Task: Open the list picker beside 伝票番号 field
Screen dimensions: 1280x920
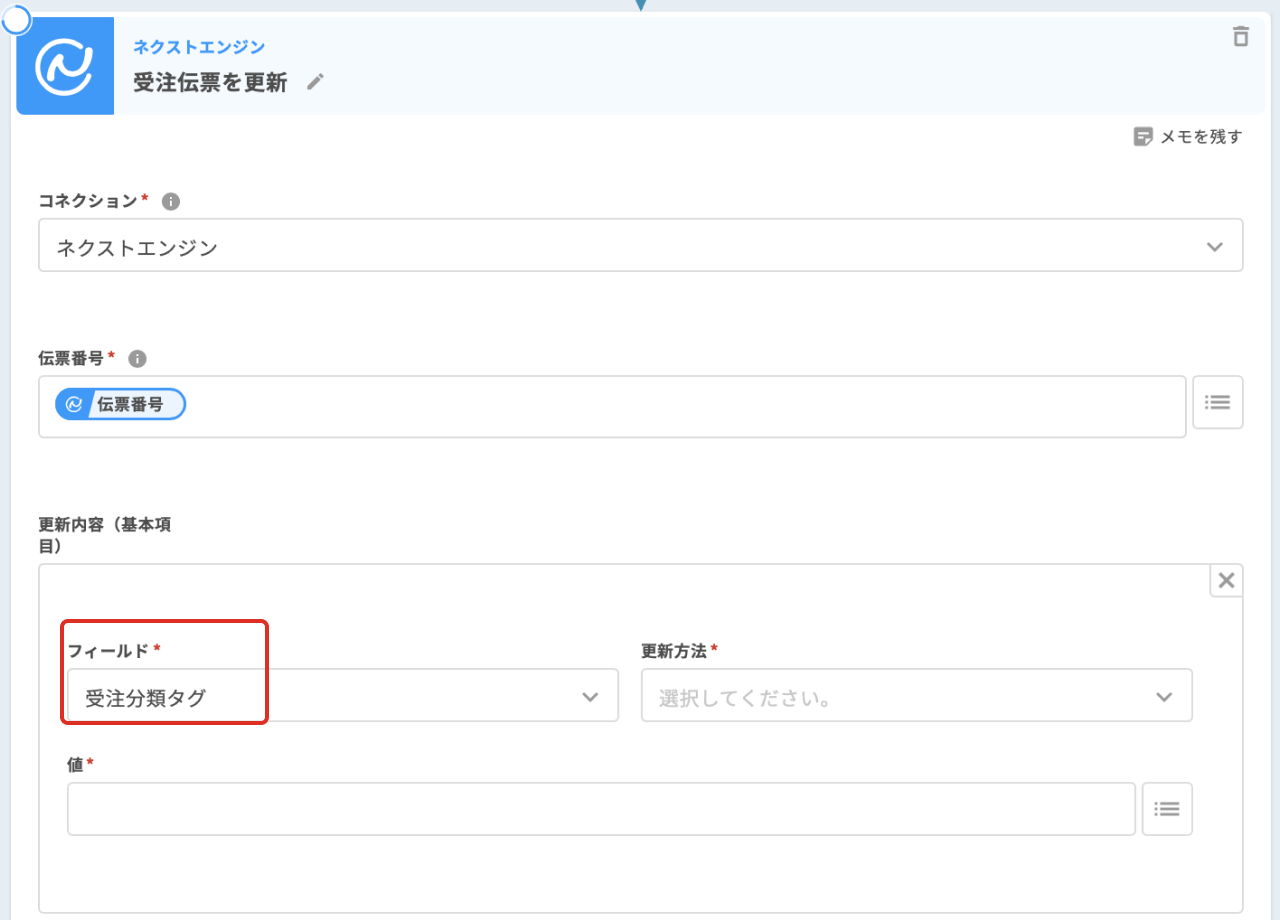Action: click(1217, 402)
